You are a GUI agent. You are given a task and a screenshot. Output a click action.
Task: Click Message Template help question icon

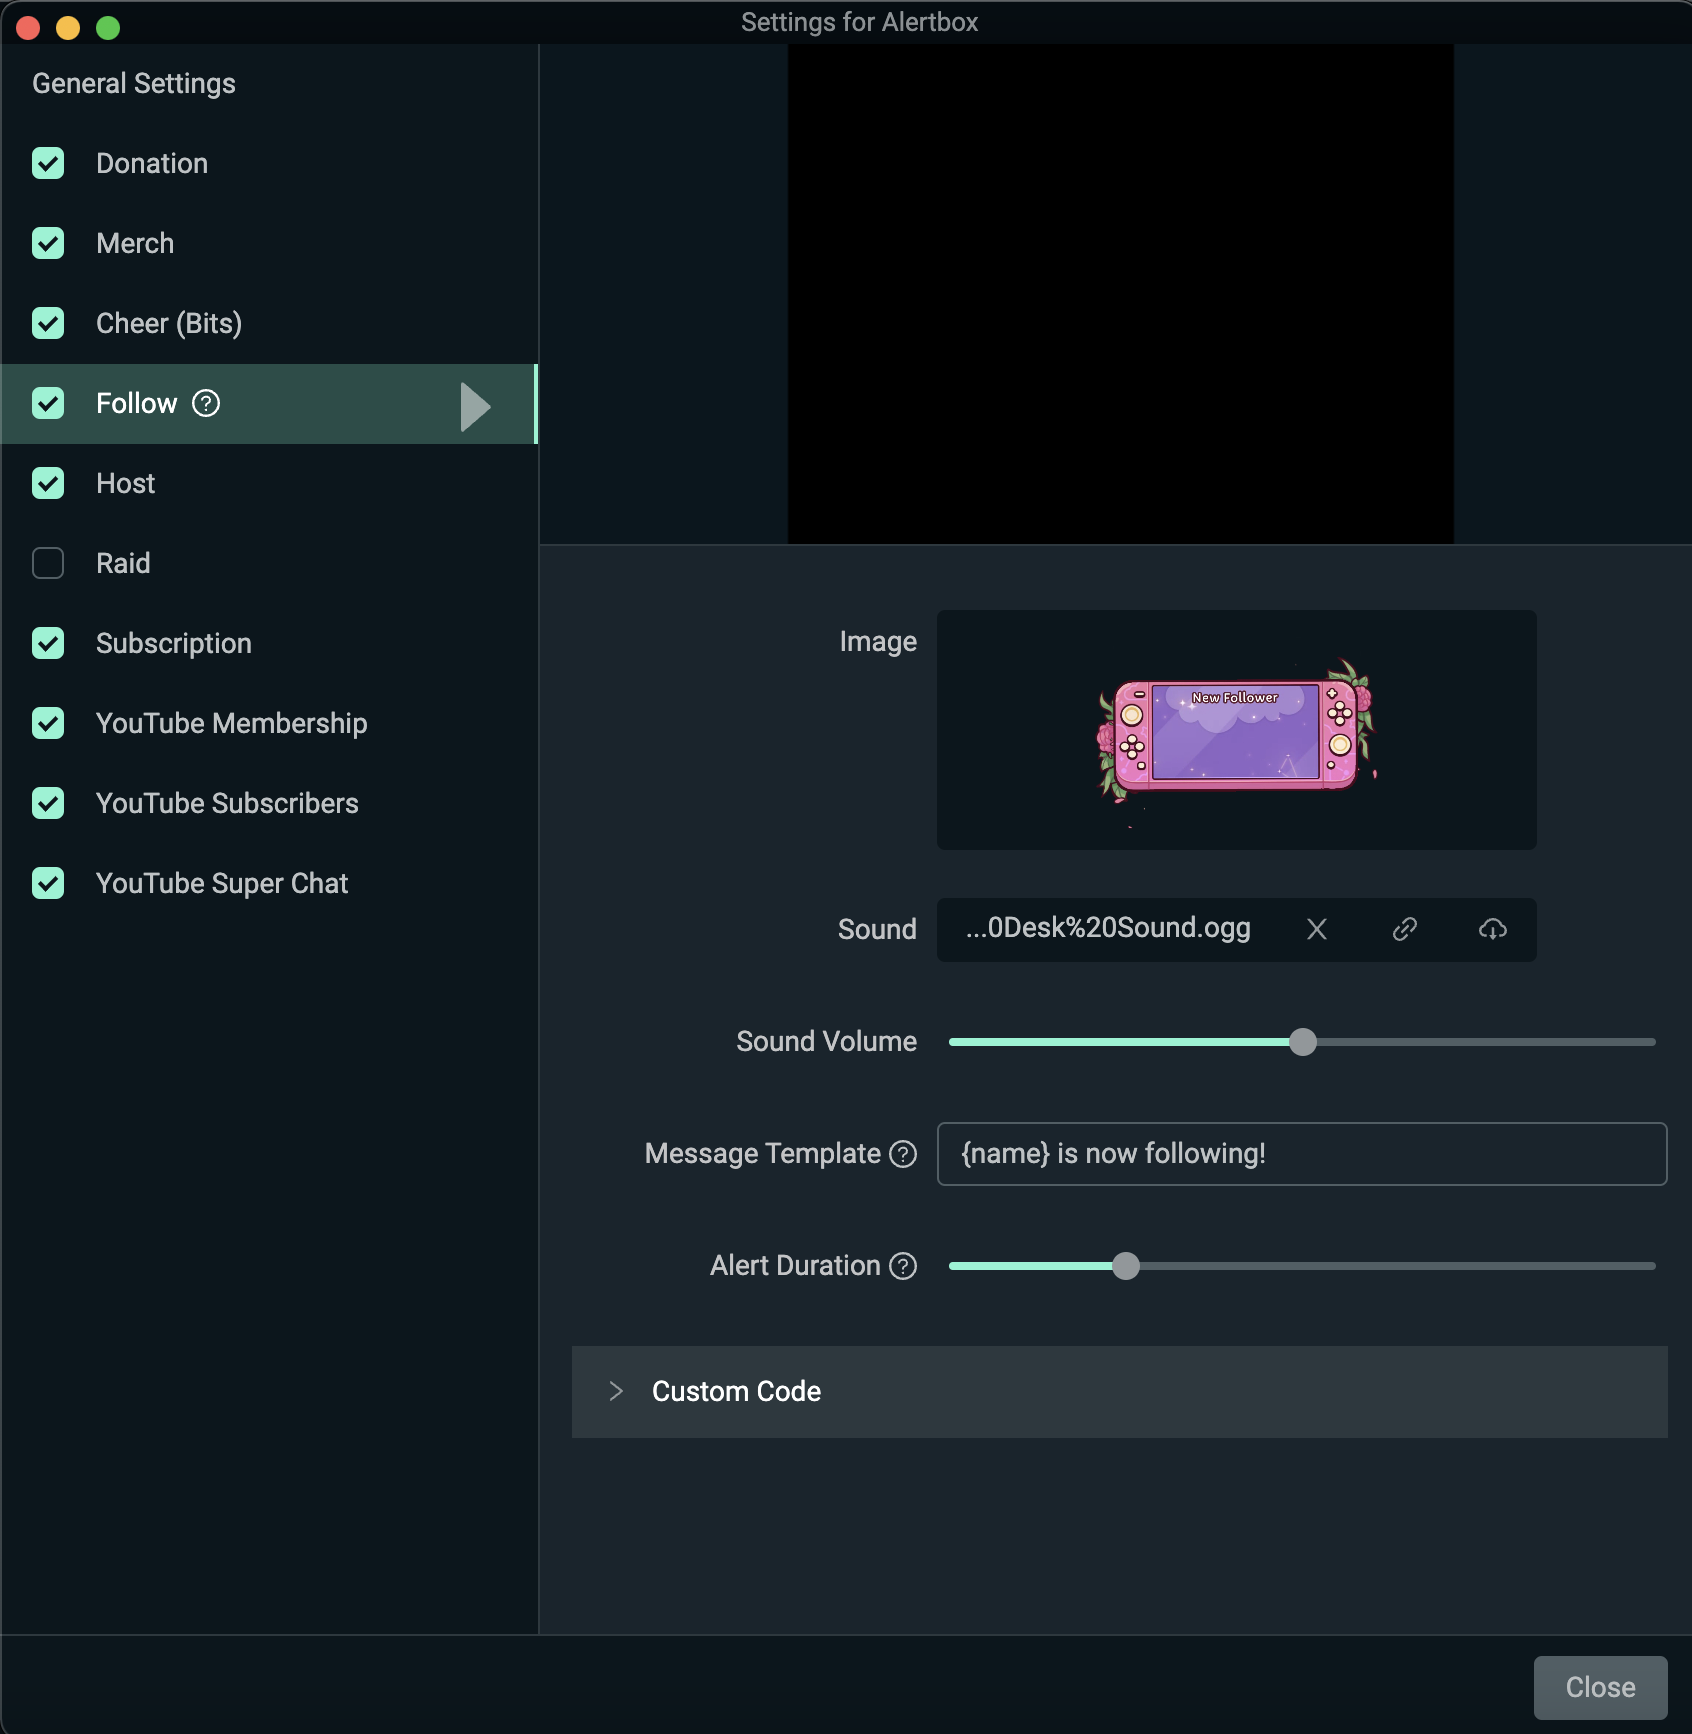pos(903,1154)
